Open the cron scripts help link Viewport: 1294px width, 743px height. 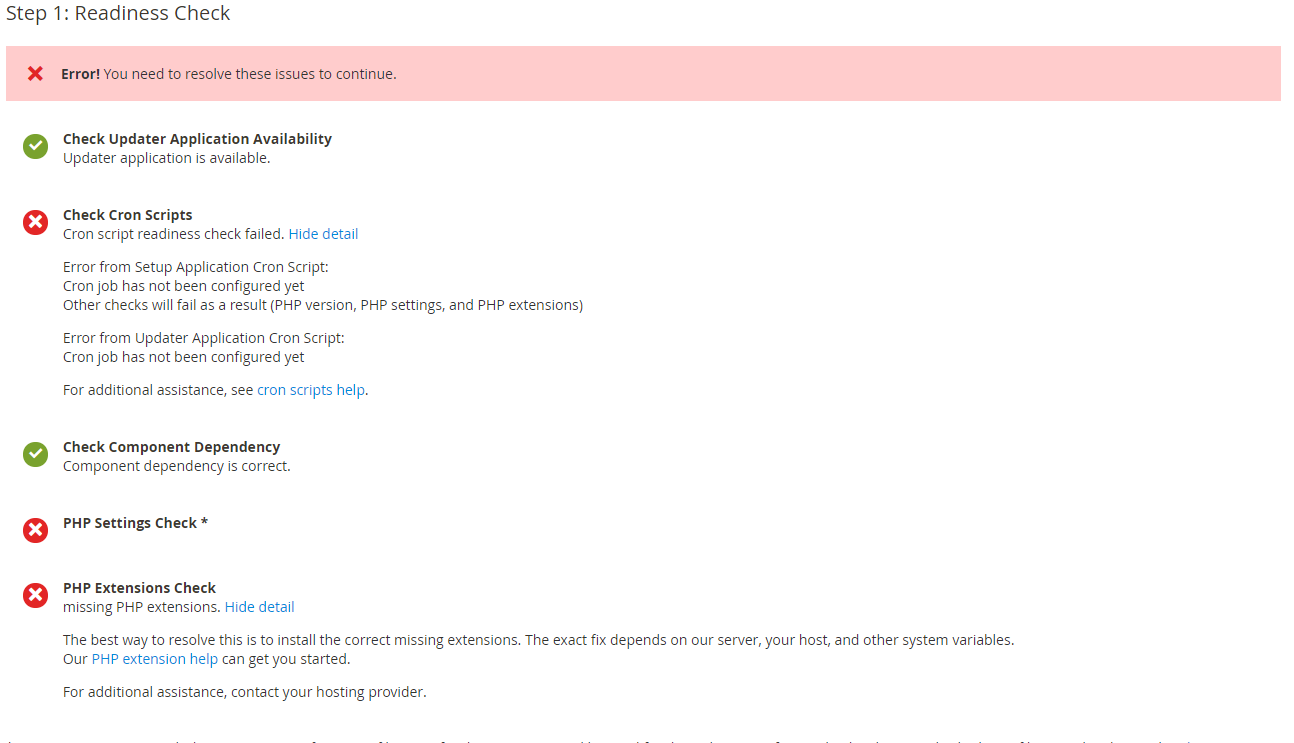[x=310, y=389]
